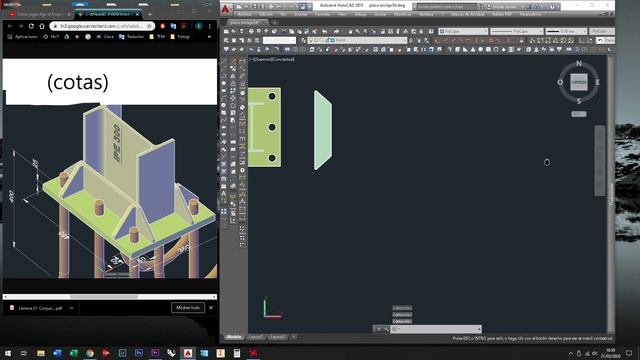Click the Chrome address bar
Viewport: 640px width, 360px height.
[x=102, y=26]
